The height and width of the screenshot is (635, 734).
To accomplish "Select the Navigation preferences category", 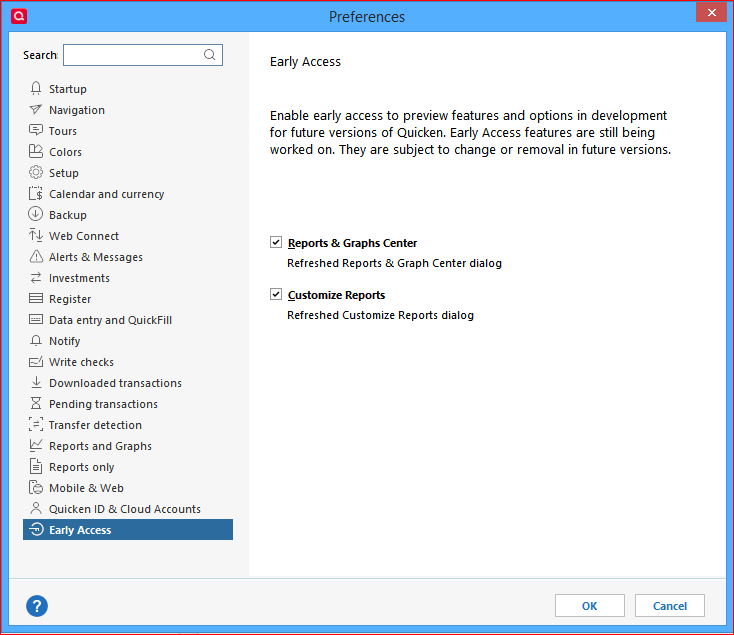I will click(x=77, y=110).
